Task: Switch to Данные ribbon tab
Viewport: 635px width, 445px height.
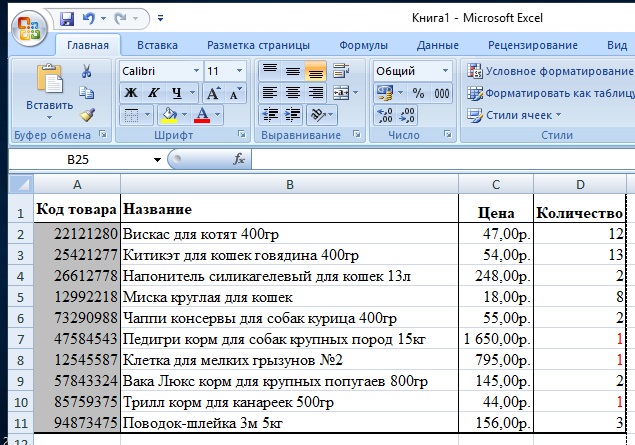Action: [x=438, y=45]
